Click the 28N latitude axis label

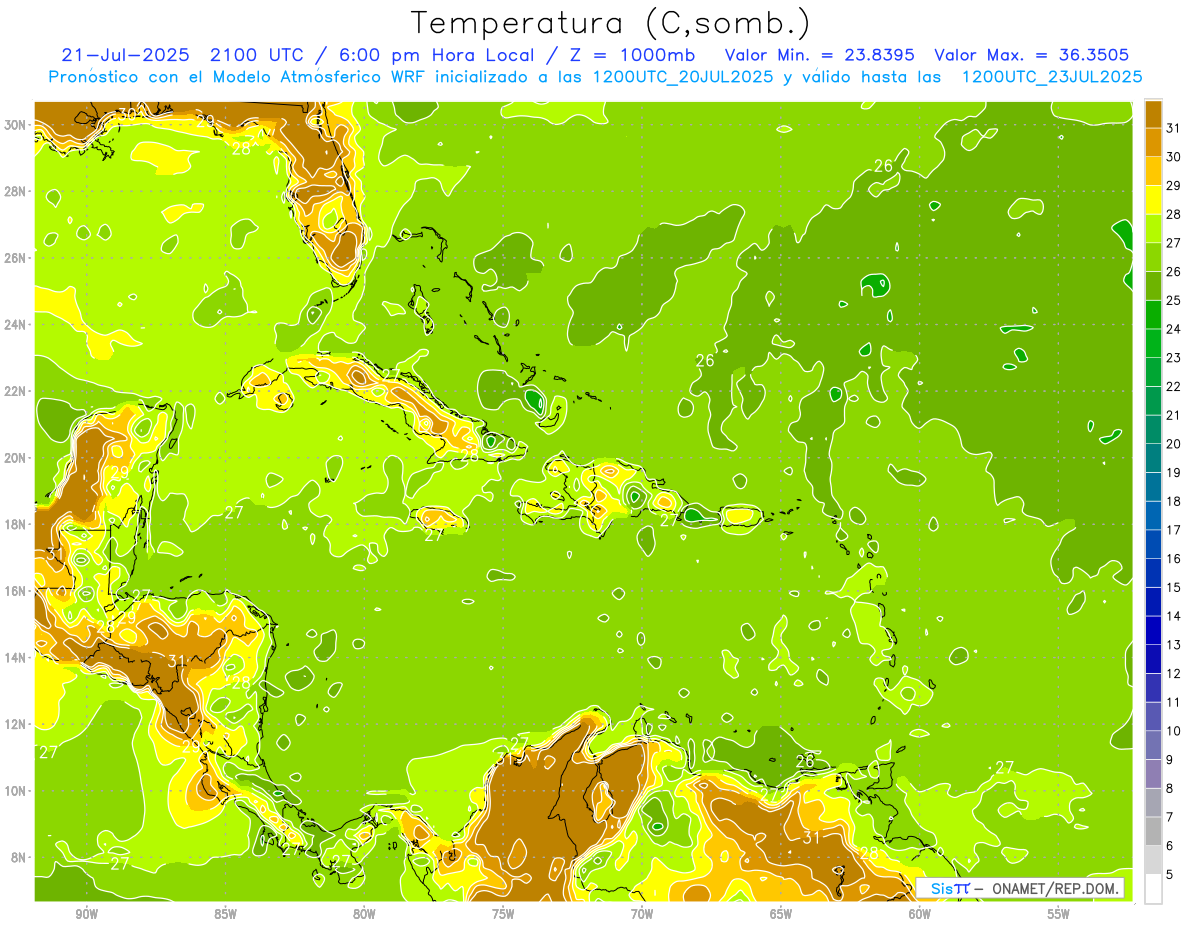click(15, 191)
